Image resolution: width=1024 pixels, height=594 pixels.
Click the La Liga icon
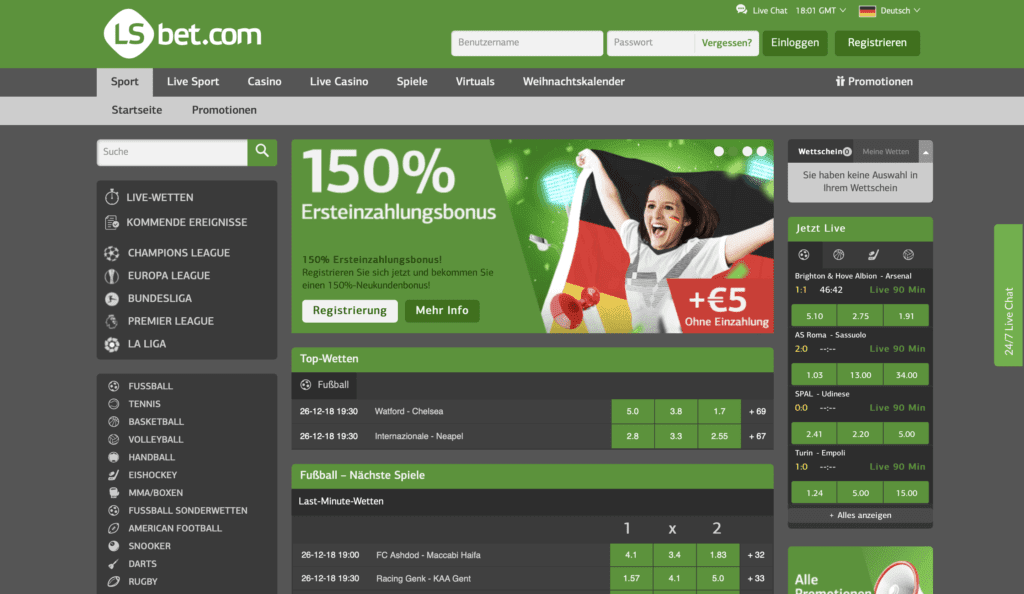click(112, 344)
